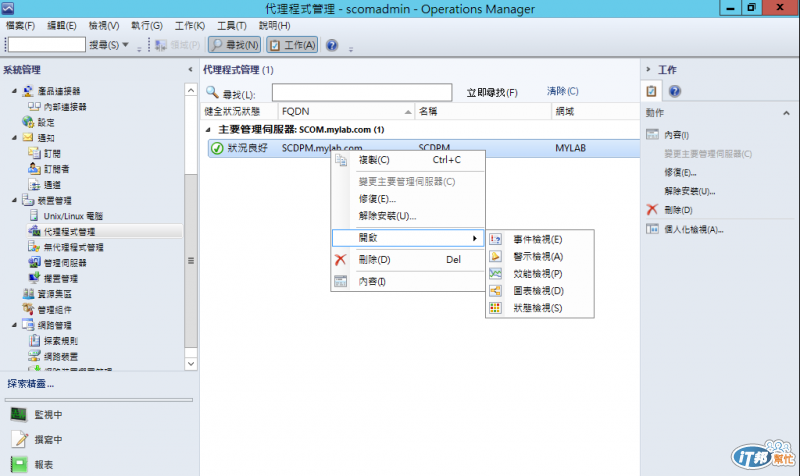800x476 pixels.
Task: Click the 網路裝置 tree icon
Action: 34,356
